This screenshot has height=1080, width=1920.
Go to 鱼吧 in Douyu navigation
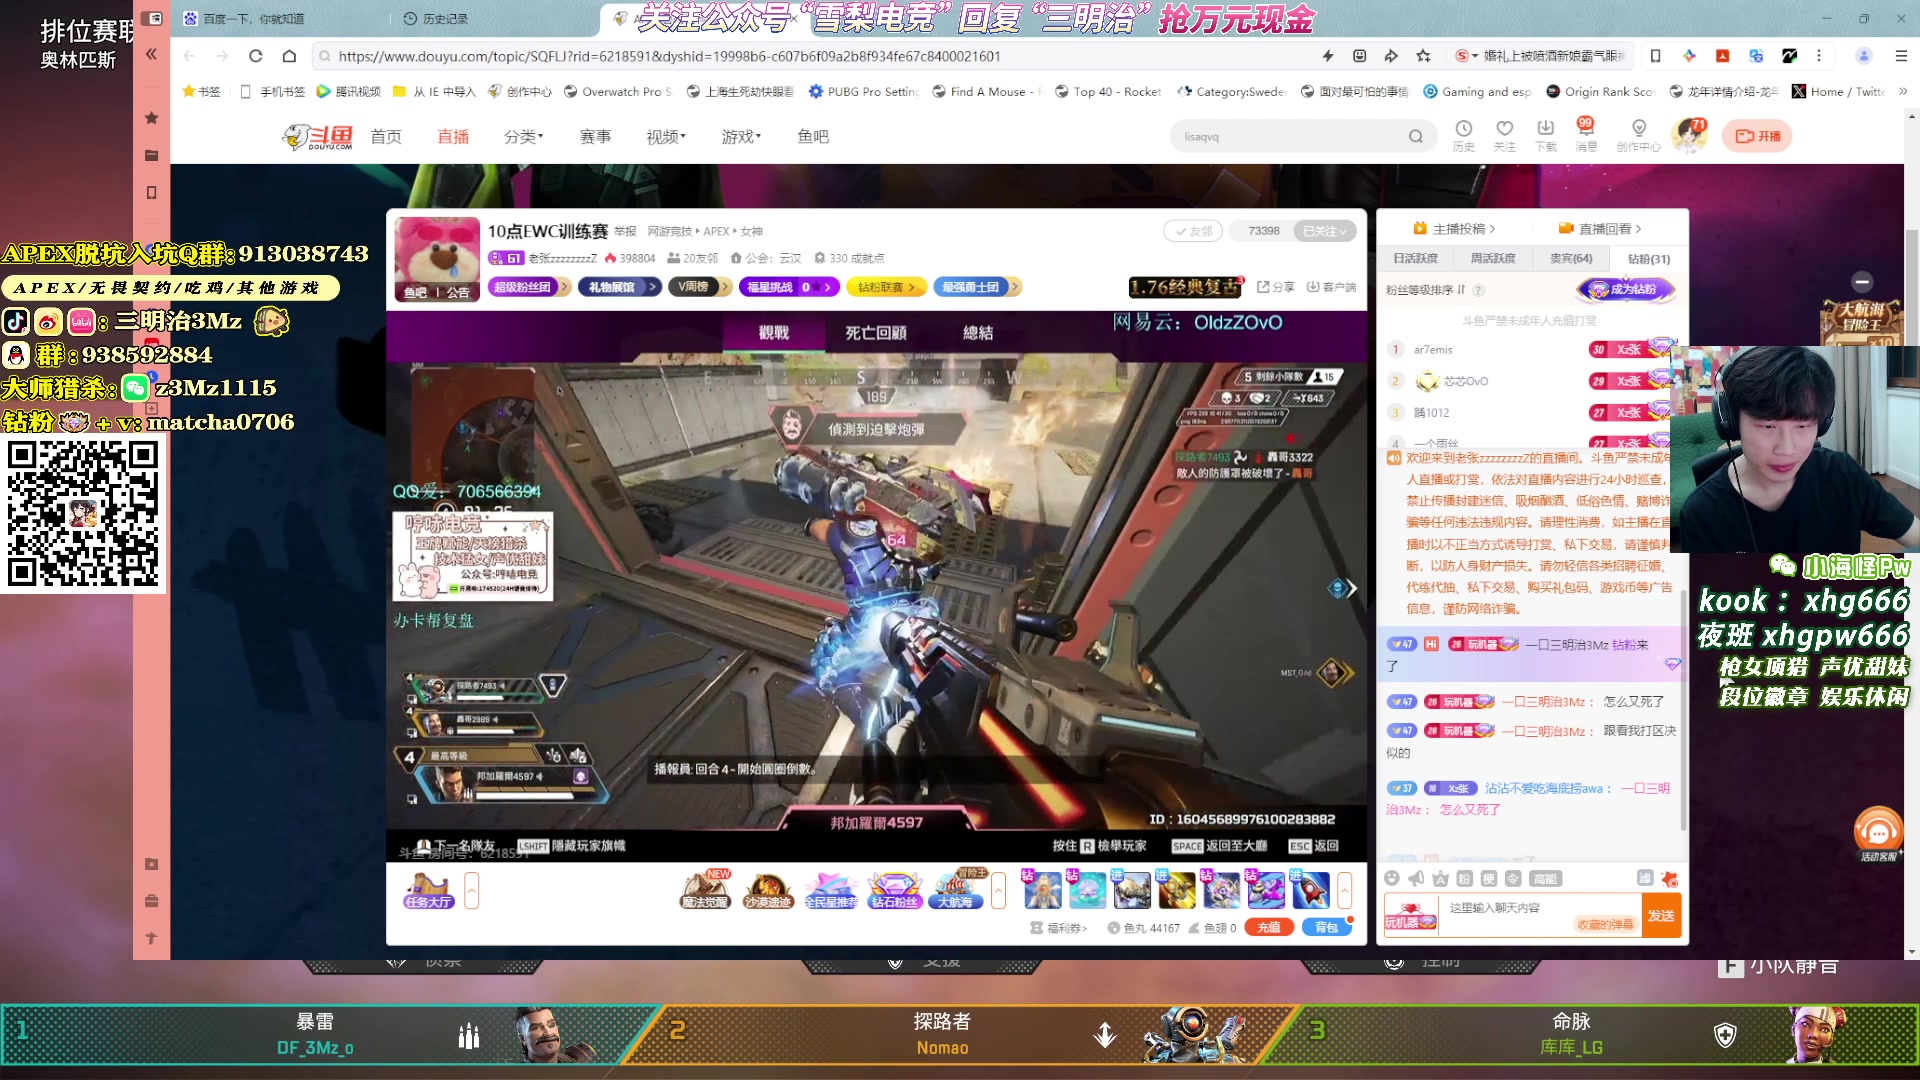pos(813,136)
